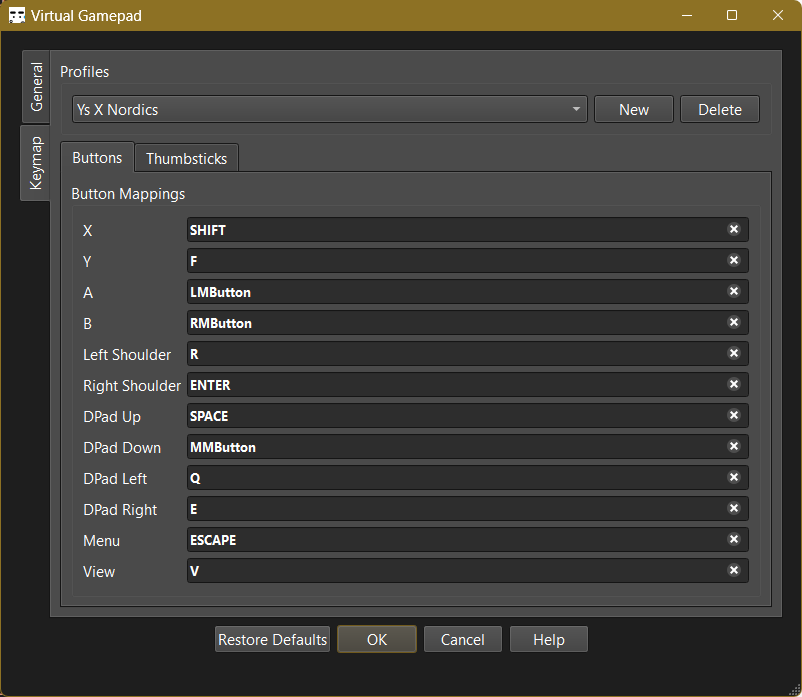Viewport: 802px width, 697px height.
Task: Minimize the Virtual Gamepad window
Action: (x=687, y=15)
